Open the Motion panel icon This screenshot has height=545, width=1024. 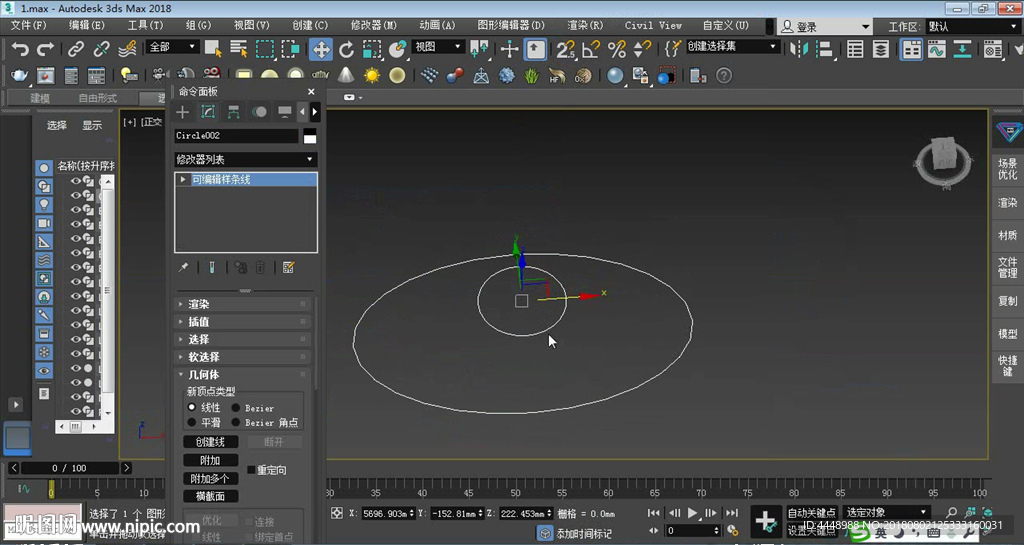(x=259, y=112)
